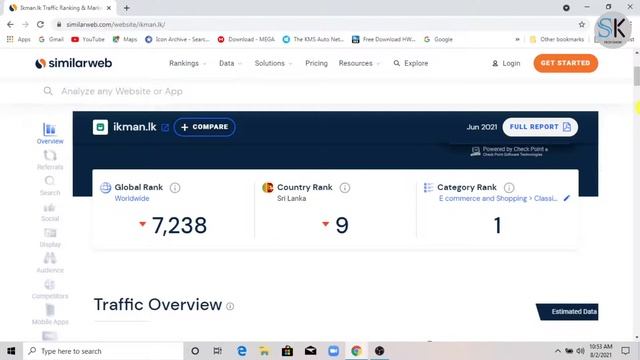Click the page vertical scrollbar thumb
The width and height of the screenshot is (640, 360).
tap(637, 76)
